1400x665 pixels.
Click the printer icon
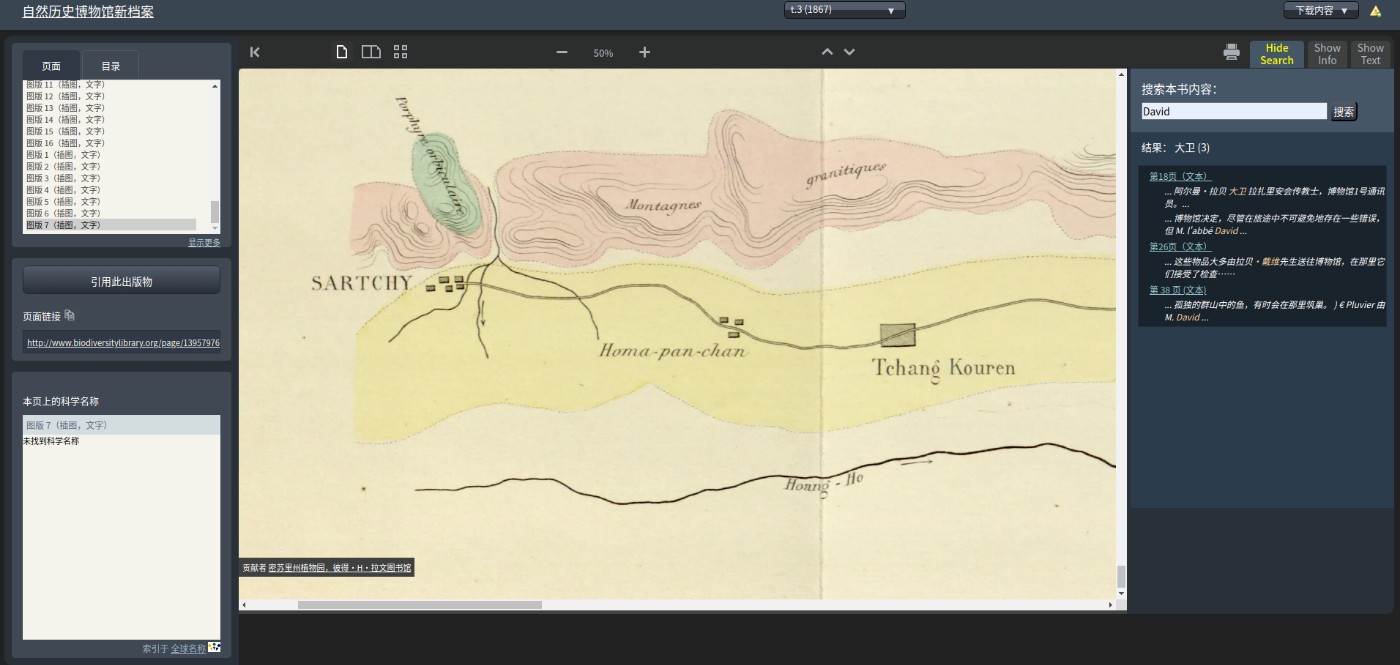click(1232, 52)
